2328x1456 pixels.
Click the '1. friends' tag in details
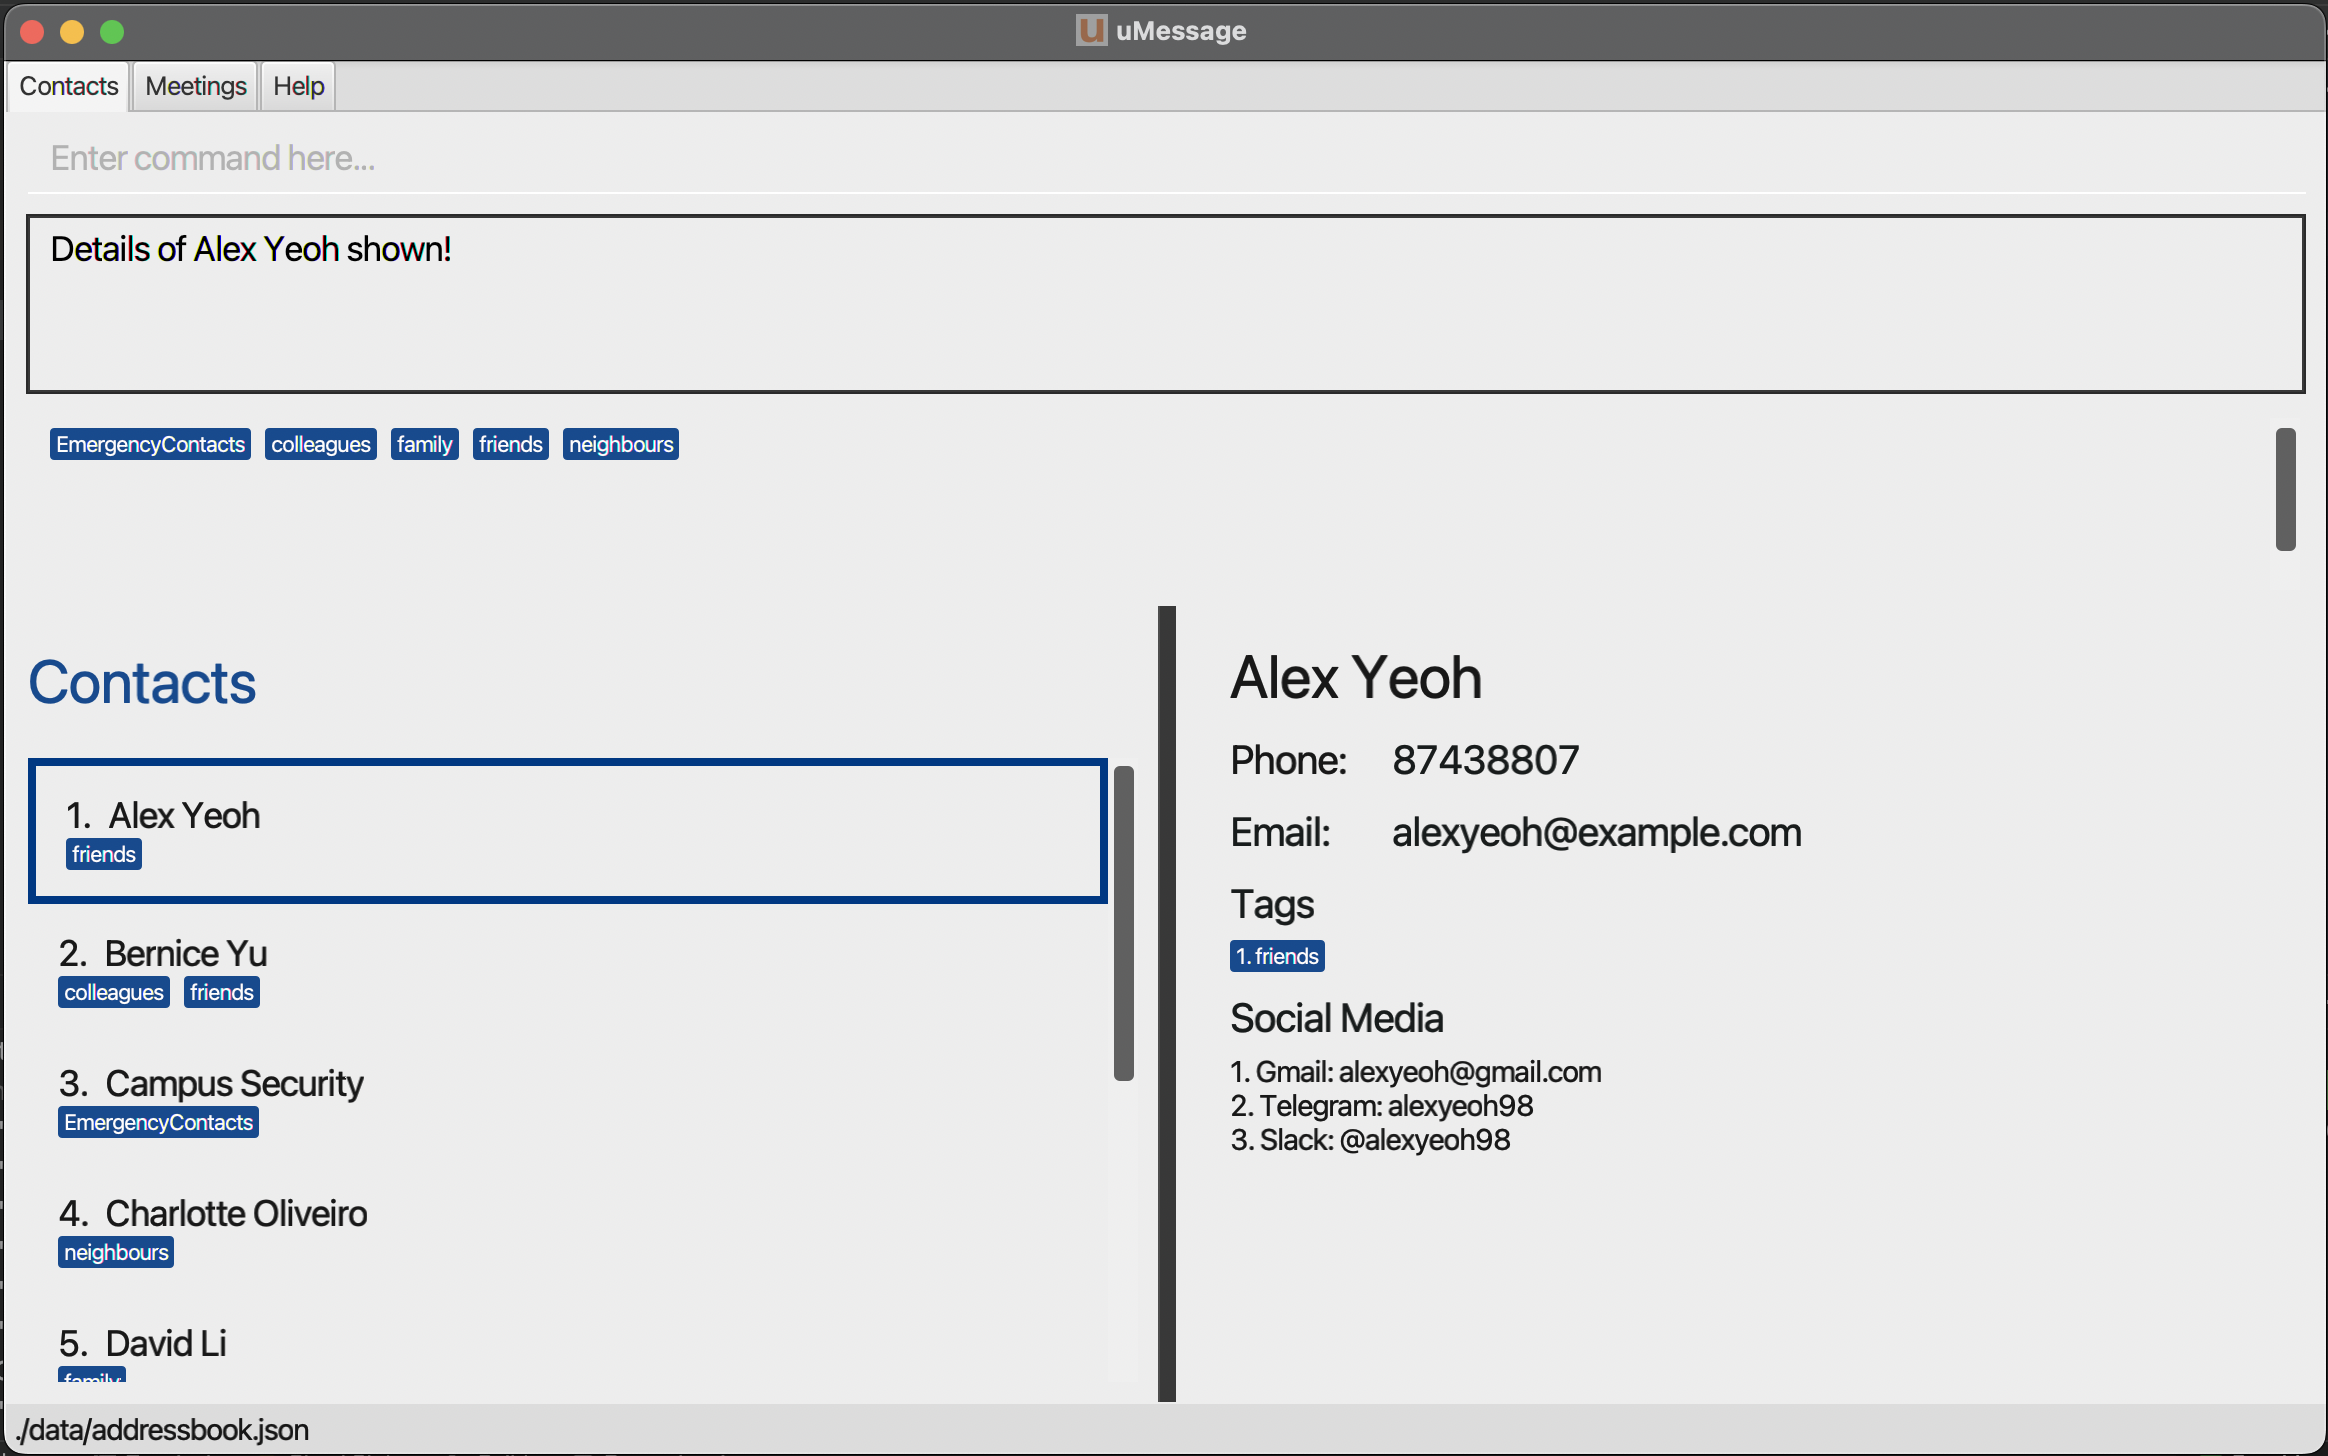(x=1277, y=956)
